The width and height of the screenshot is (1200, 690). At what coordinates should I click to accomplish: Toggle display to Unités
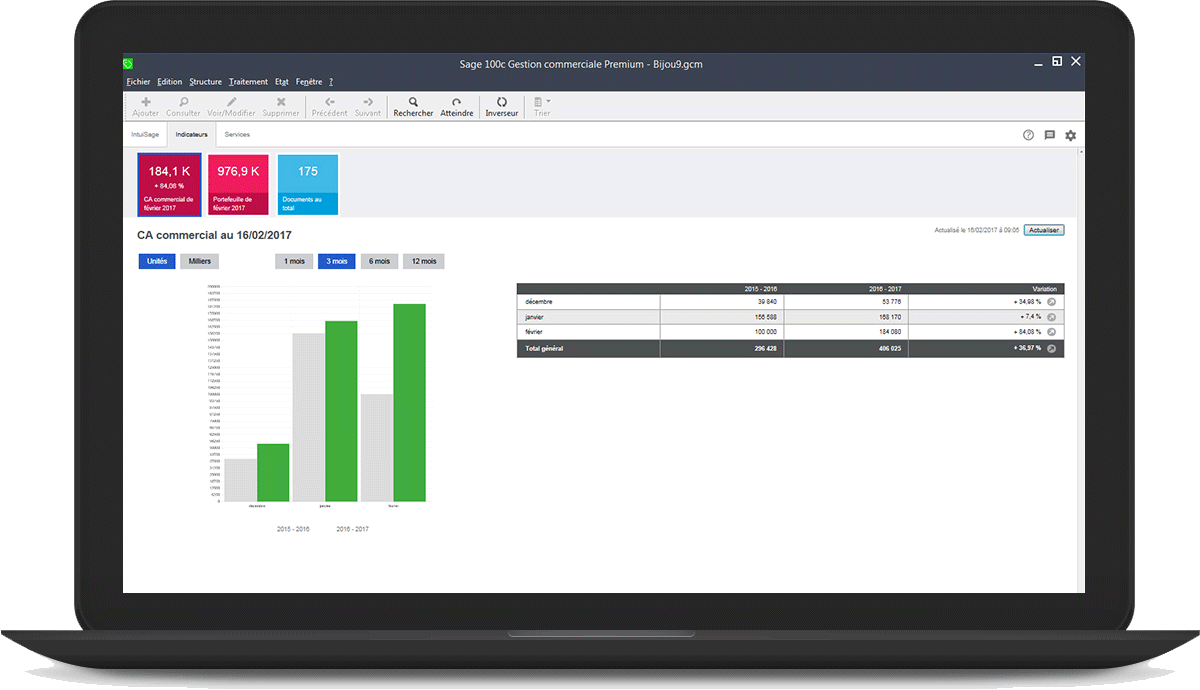157,261
